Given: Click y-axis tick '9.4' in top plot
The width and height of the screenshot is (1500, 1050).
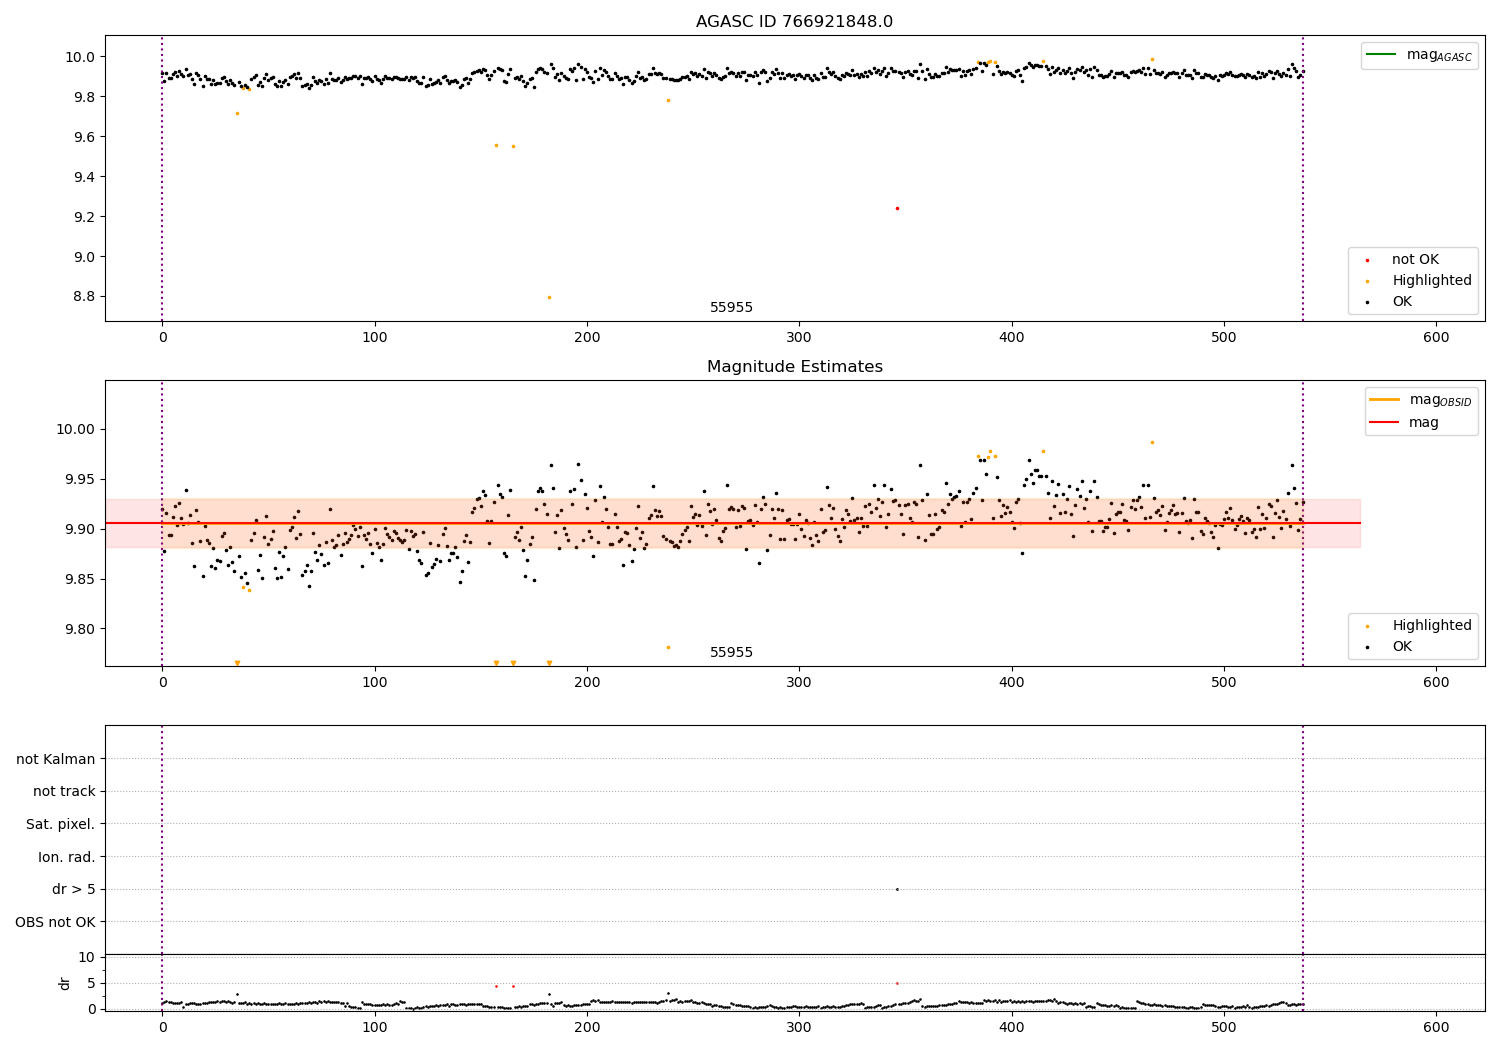Looking at the screenshot, I should [84, 177].
